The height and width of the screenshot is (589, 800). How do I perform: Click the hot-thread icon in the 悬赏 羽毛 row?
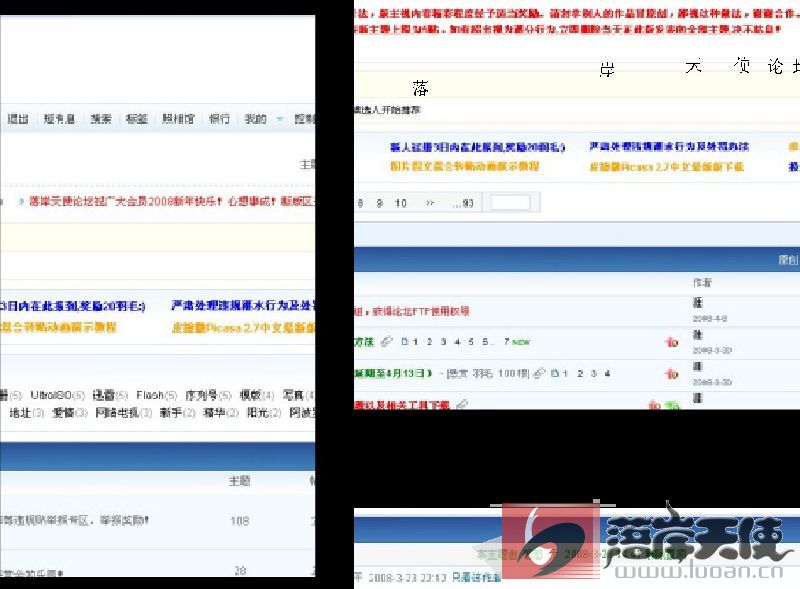click(x=672, y=374)
